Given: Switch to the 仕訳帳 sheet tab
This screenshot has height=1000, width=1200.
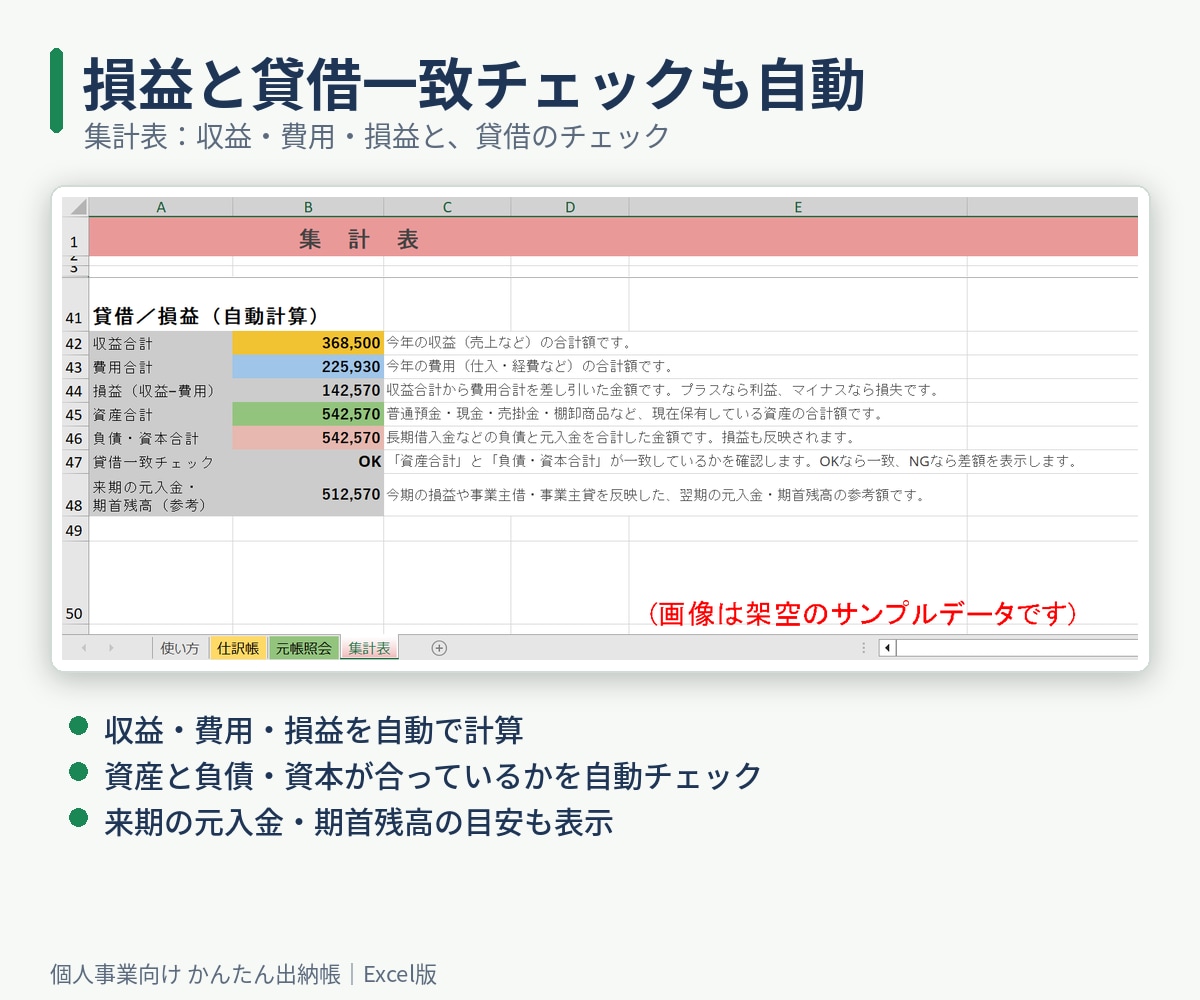Looking at the screenshot, I should [x=238, y=648].
